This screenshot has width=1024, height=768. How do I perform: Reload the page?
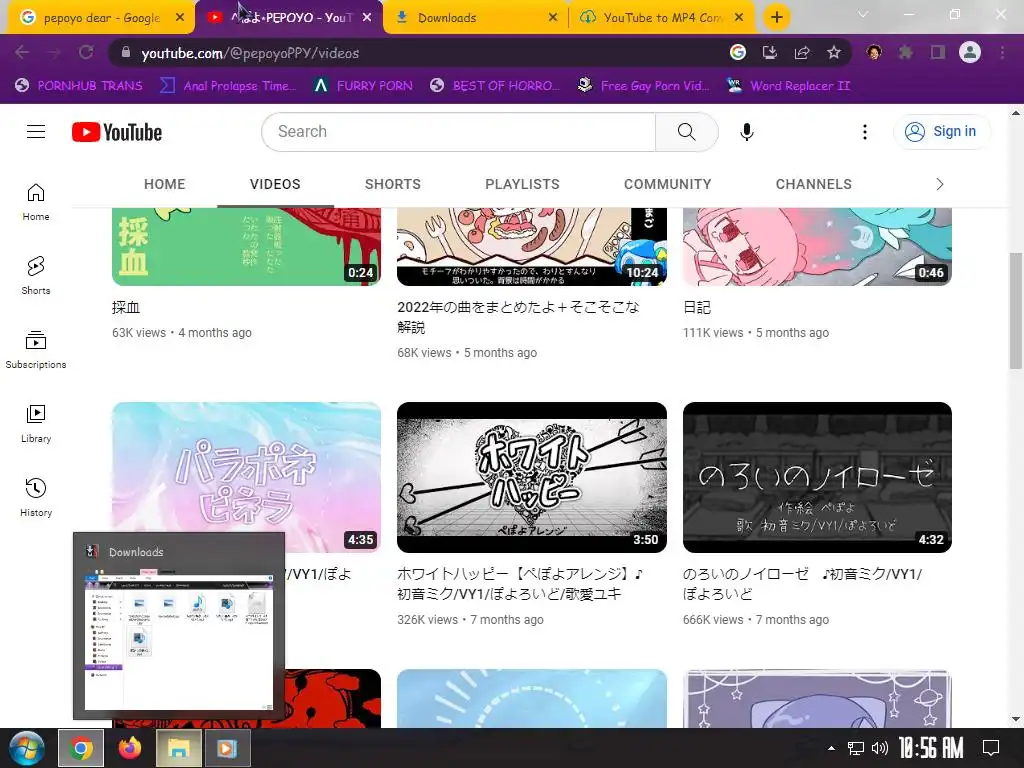coord(86,52)
